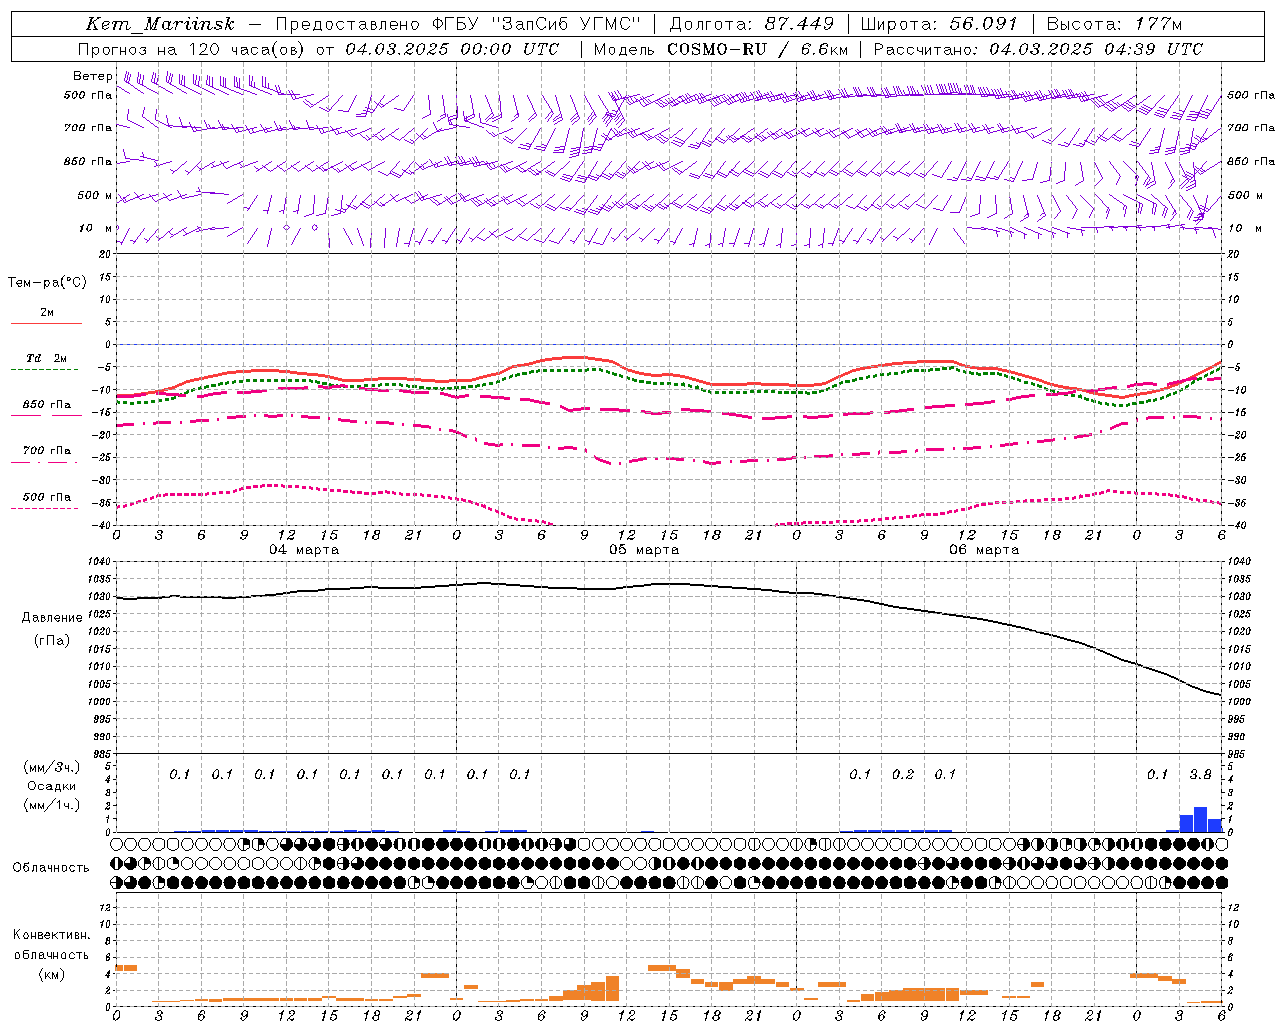Select the Долгота: 87.449 header value

[x=751, y=24]
